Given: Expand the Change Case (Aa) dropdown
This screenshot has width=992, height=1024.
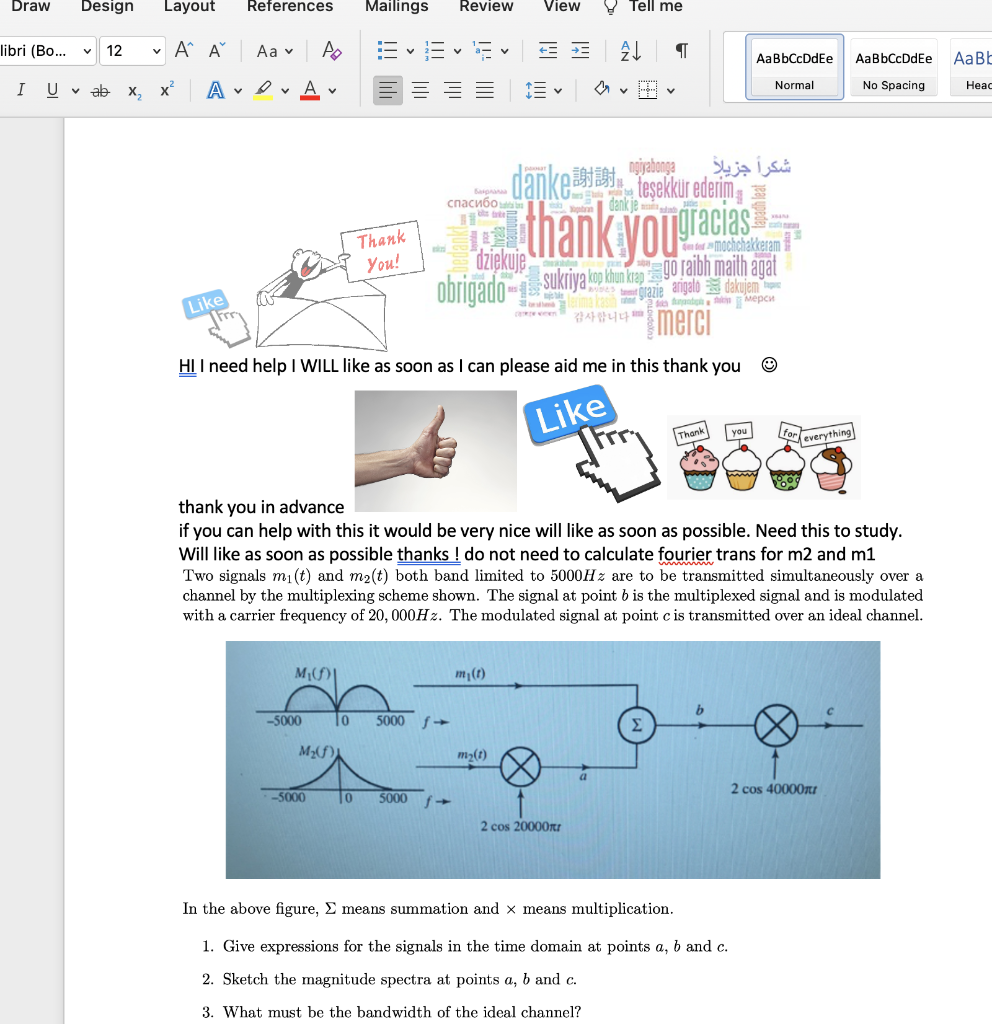Looking at the screenshot, I should [x=273, y=51].
